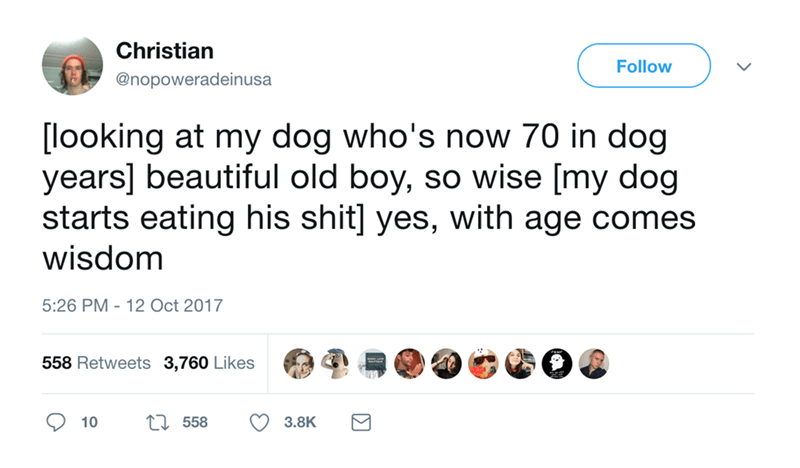Open the Gromit dog avatar liker profile
The width and height of the screenshot is (800, 468).
(336, 363)
